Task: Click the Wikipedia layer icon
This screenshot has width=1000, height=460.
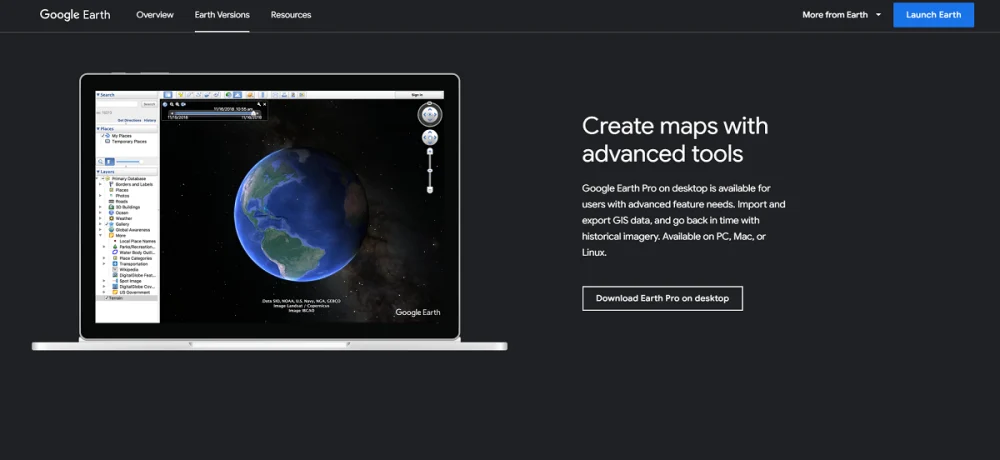Action: coord(115,269)
